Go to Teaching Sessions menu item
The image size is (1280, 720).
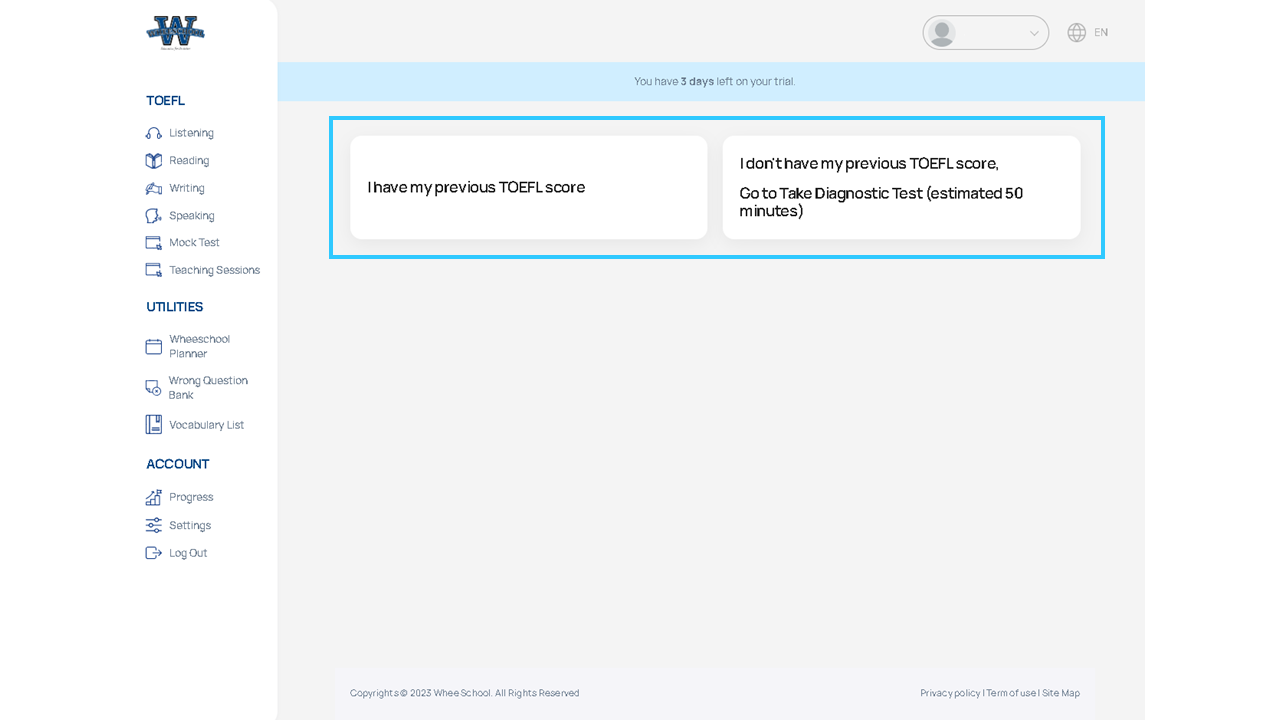click(x=214, y=270)
